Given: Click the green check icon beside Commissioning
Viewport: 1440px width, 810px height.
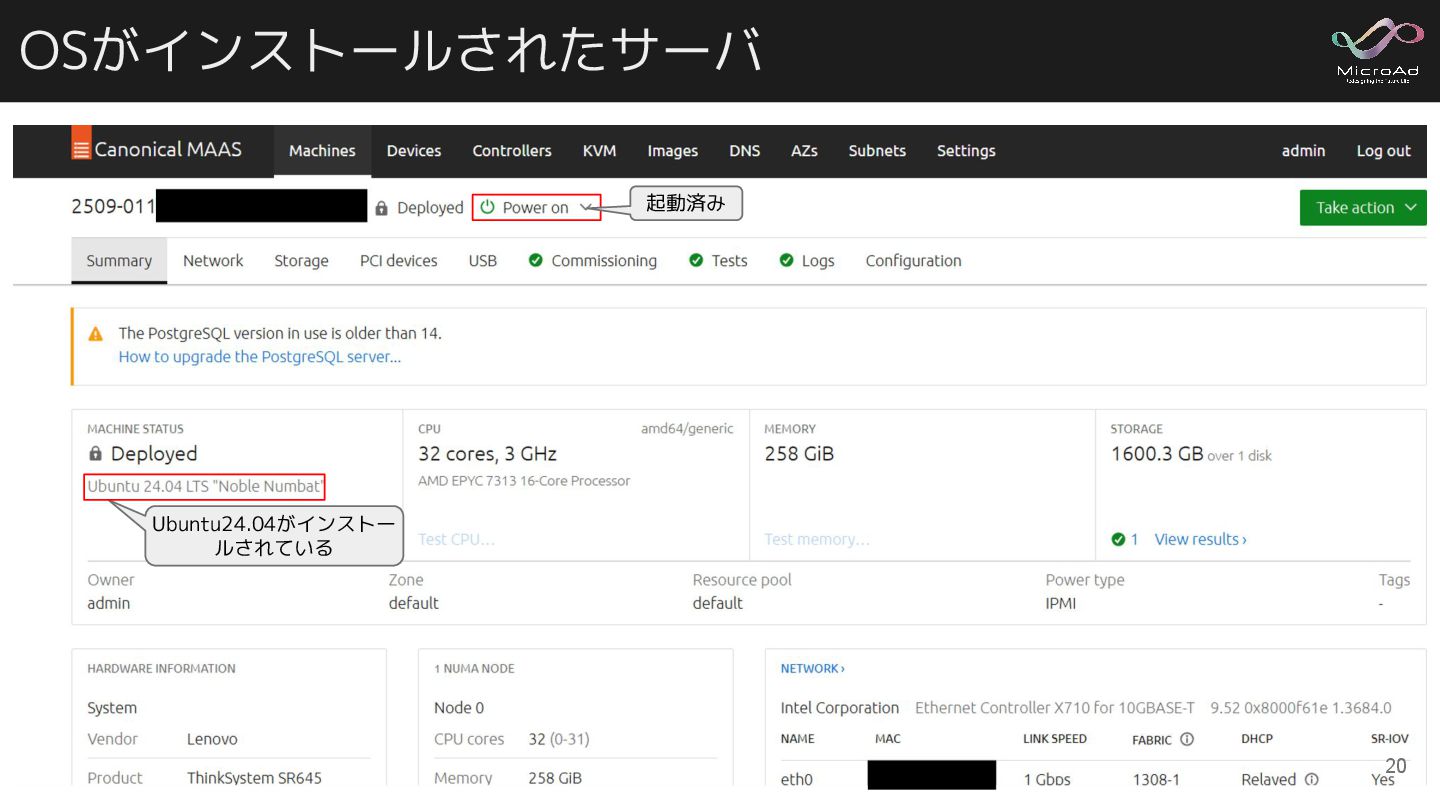Looking at the screenshot, I should coord(535,261).
